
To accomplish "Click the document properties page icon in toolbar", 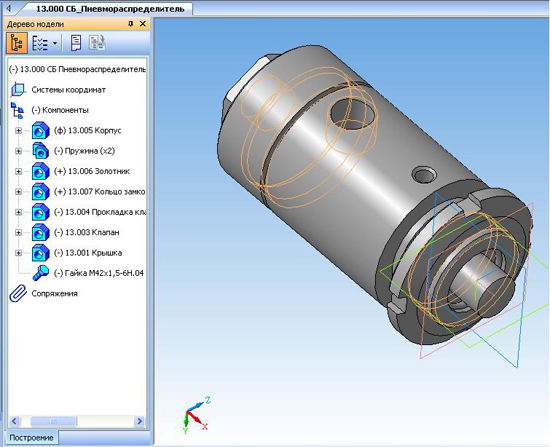I will coord(76,43).
